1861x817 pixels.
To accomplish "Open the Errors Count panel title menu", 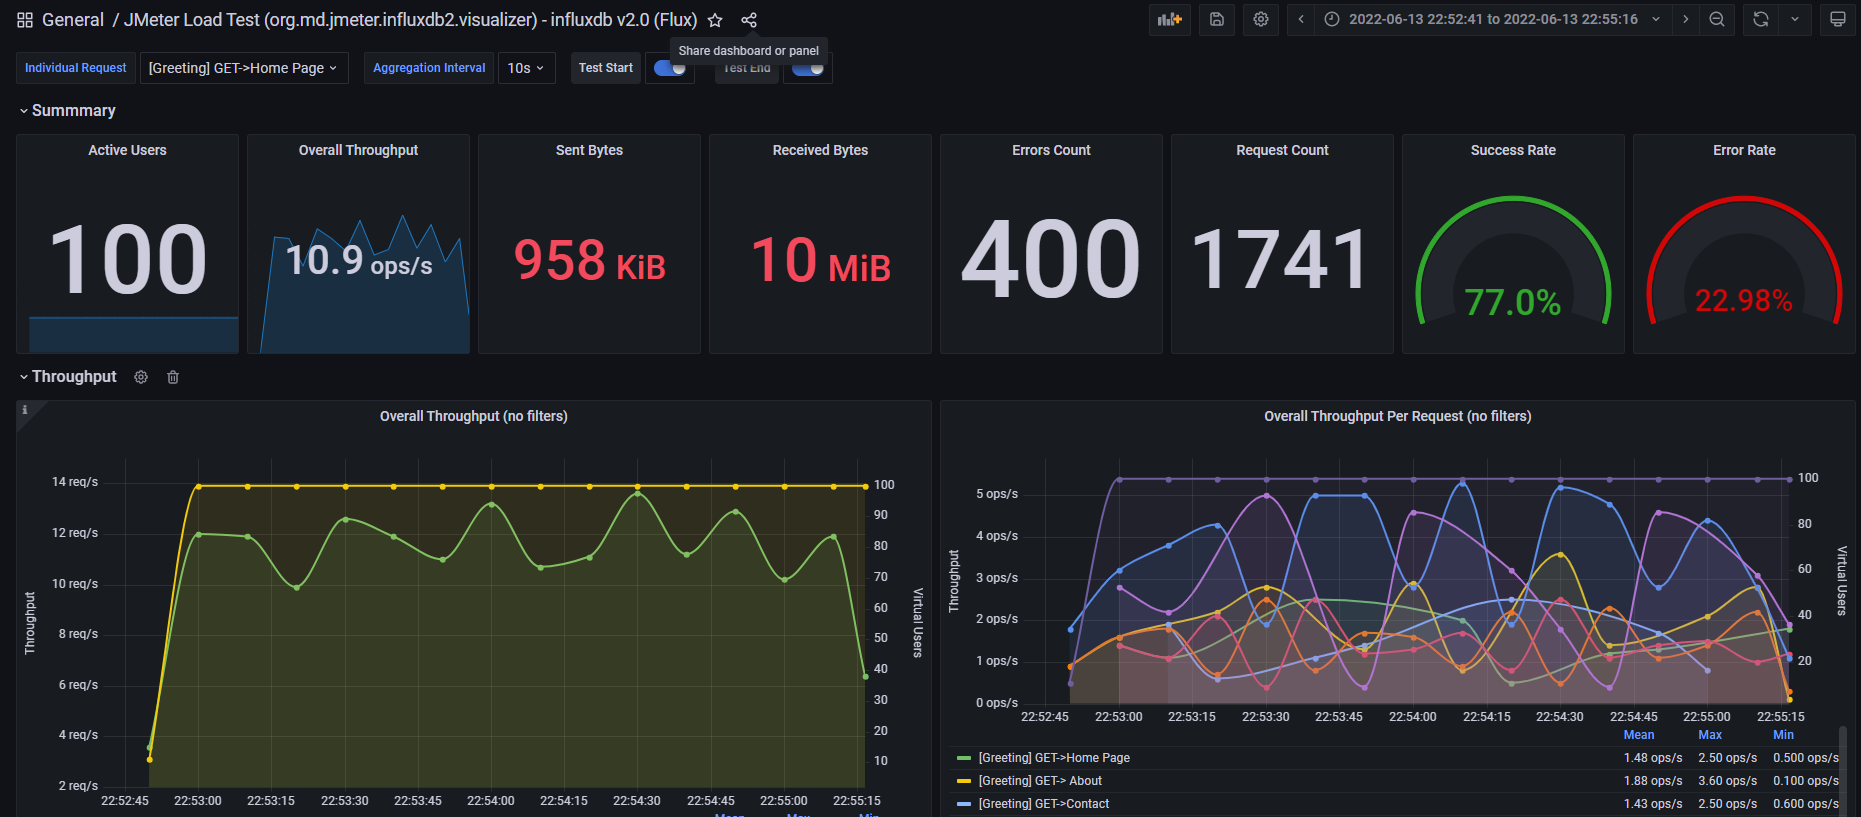I will (1051, 150).
